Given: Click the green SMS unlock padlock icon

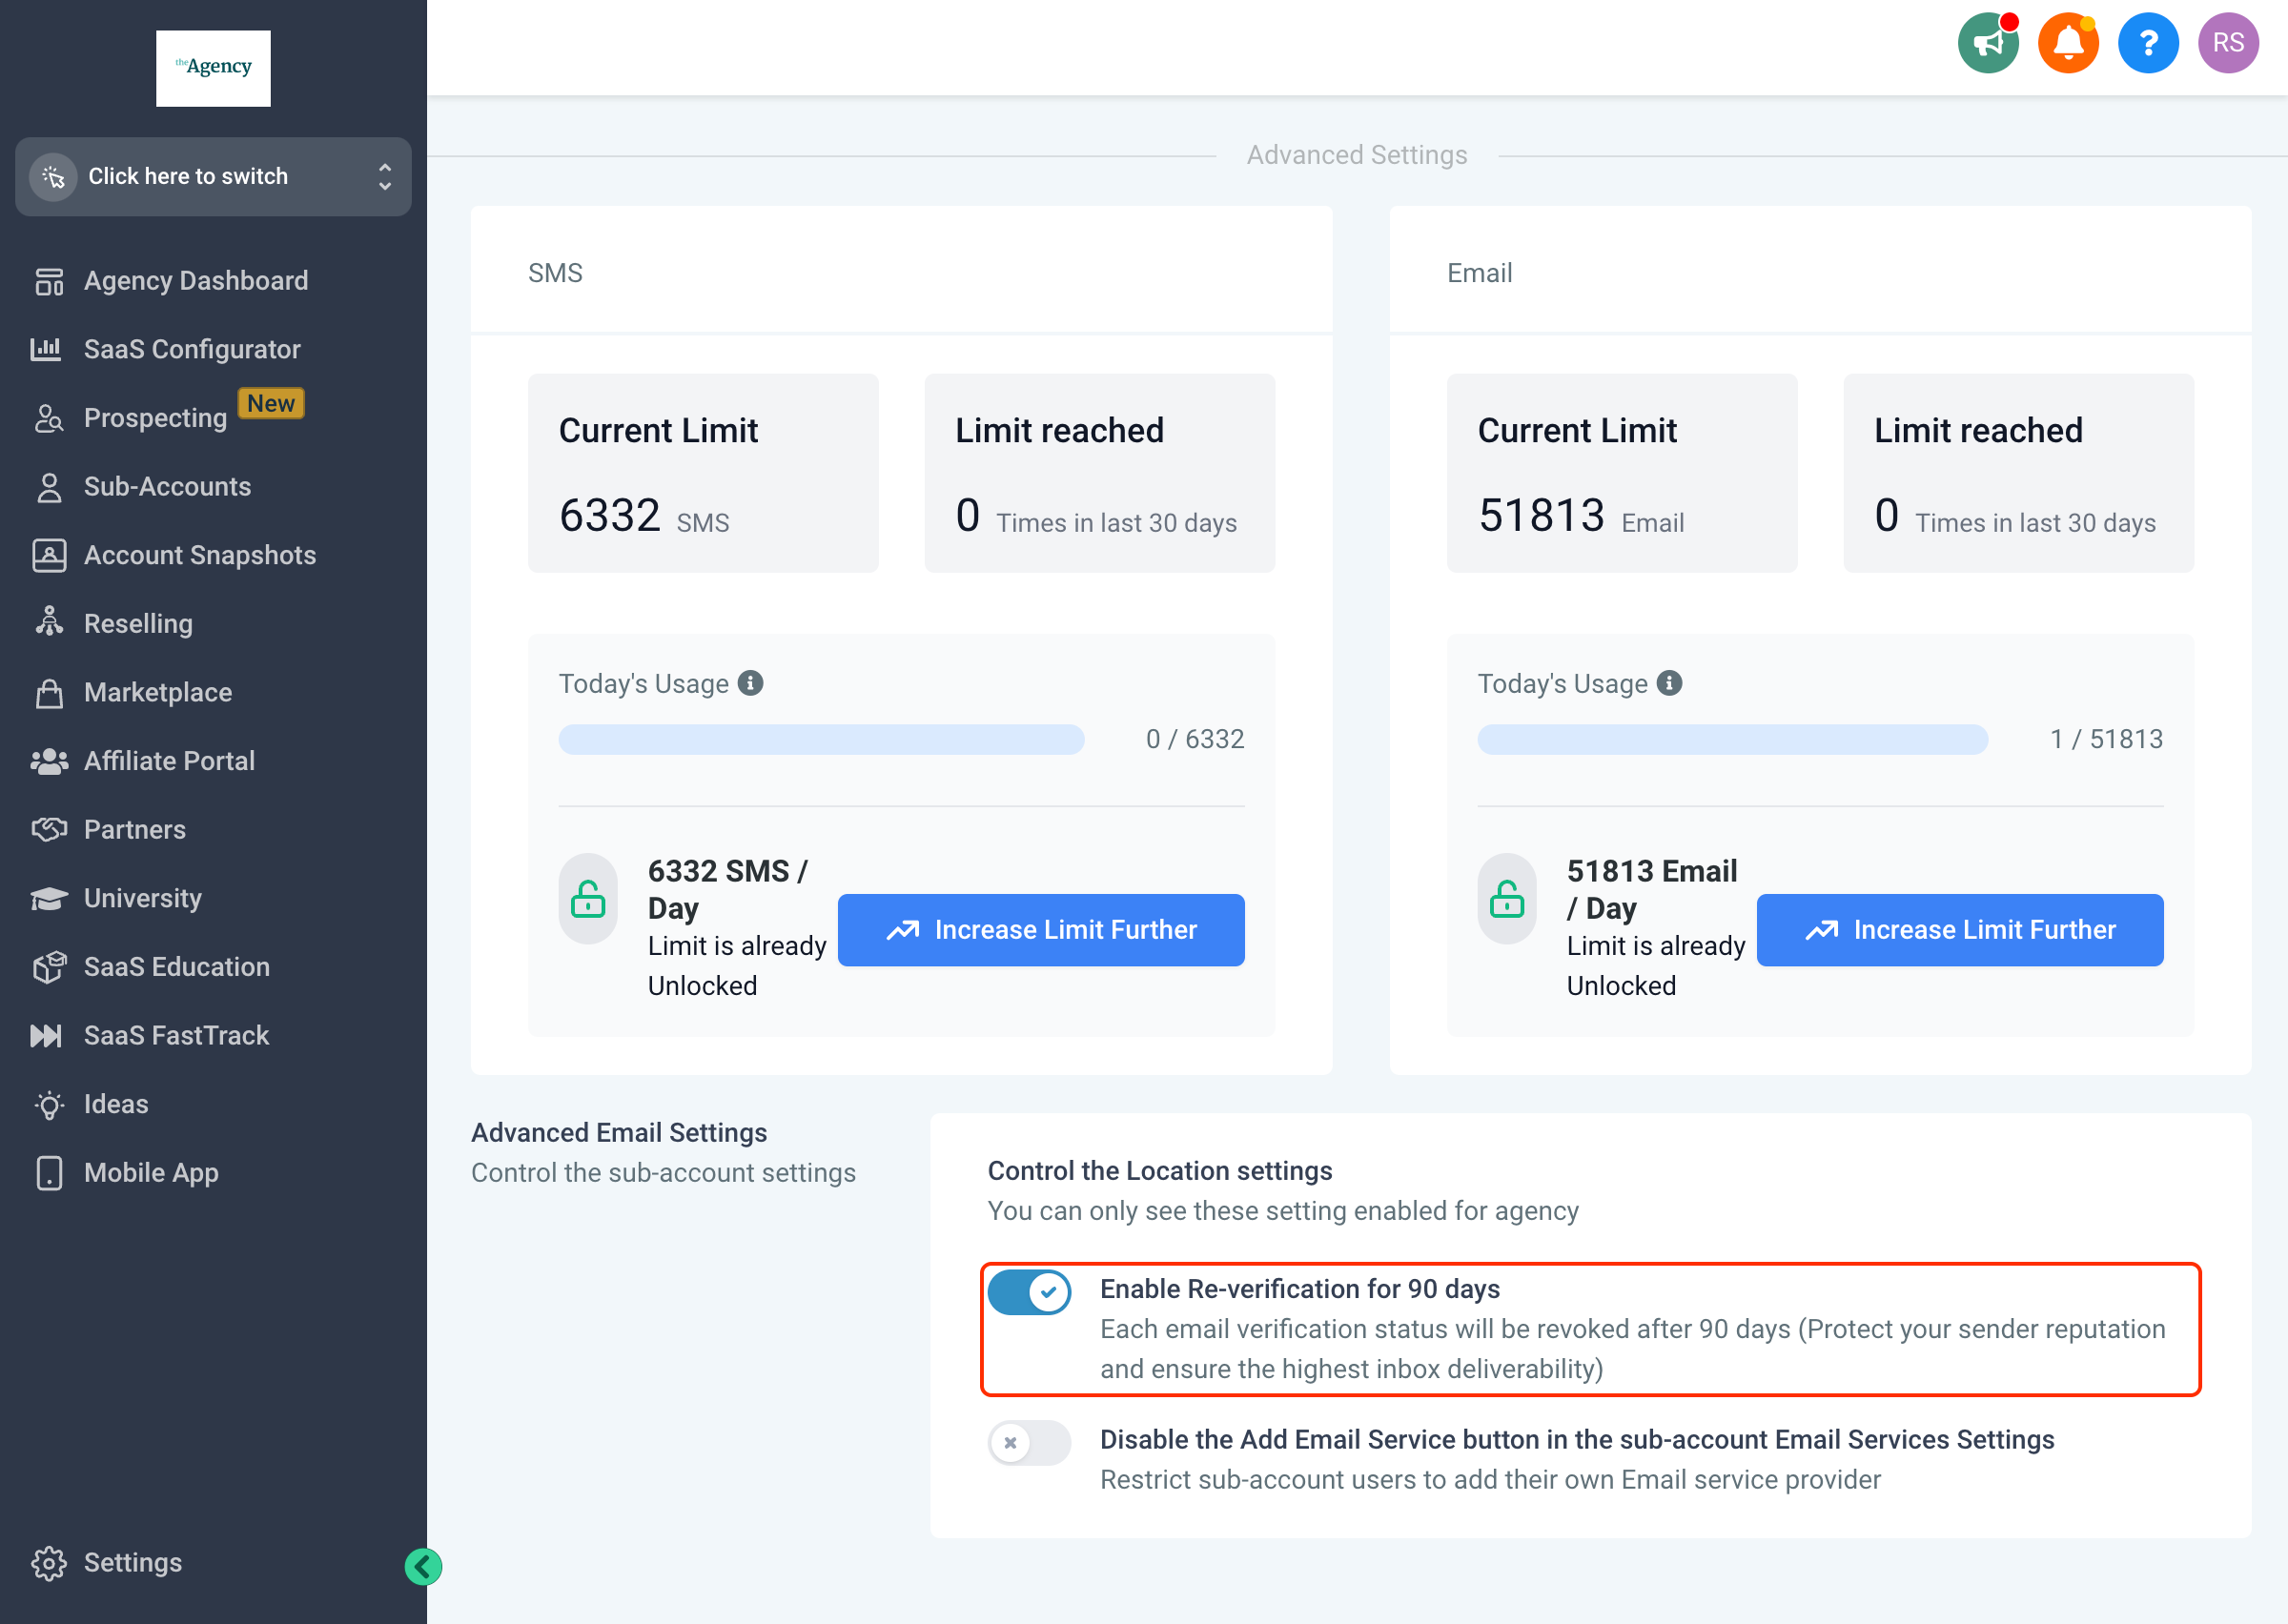Looking at the screenshot, I should tap(588, 899).
